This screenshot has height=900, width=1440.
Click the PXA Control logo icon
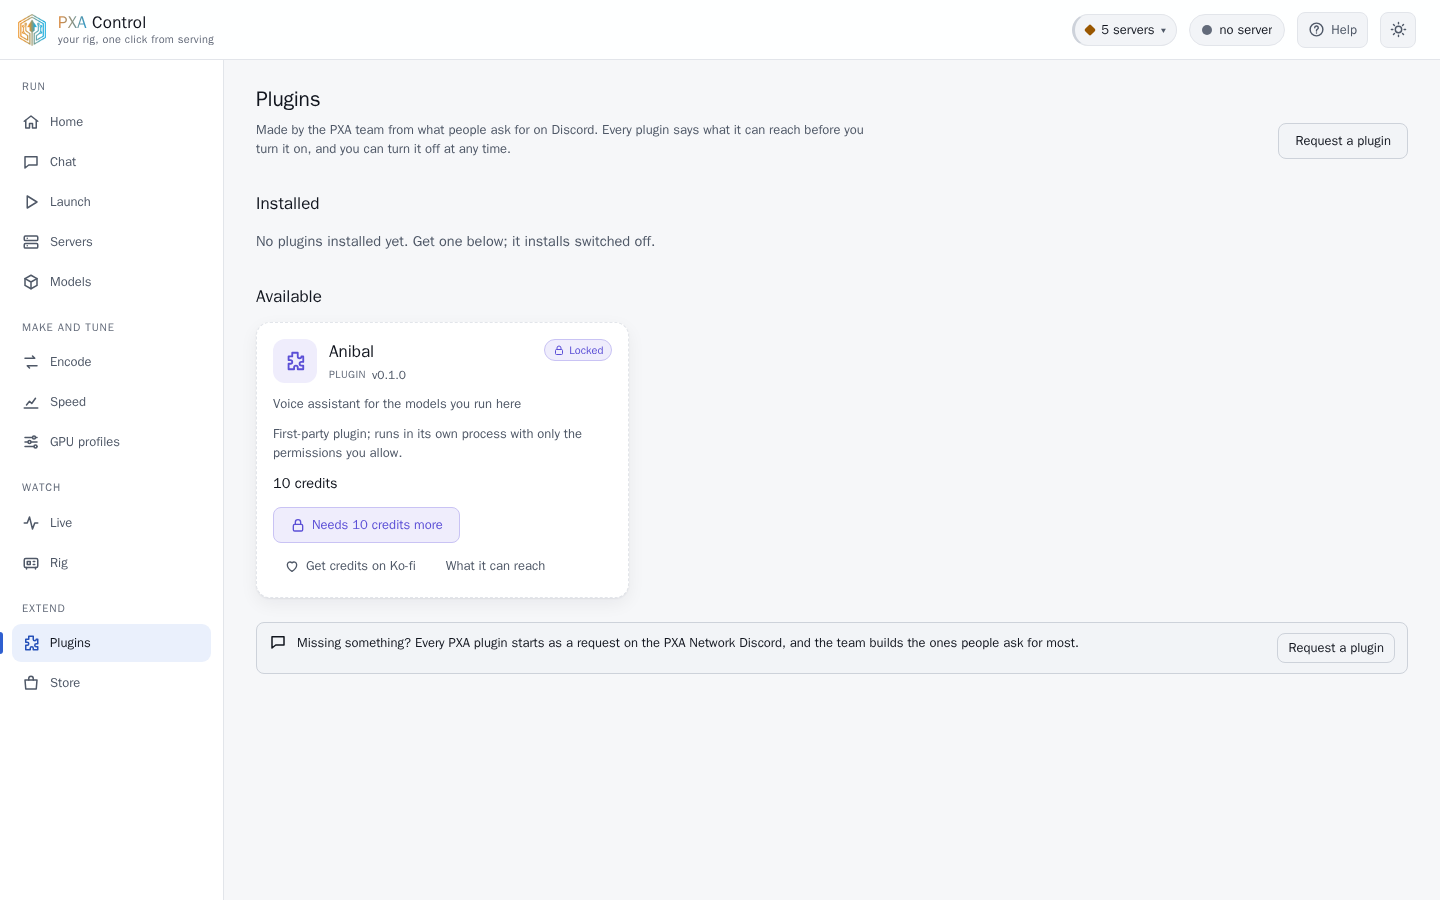tap(32, 30)
